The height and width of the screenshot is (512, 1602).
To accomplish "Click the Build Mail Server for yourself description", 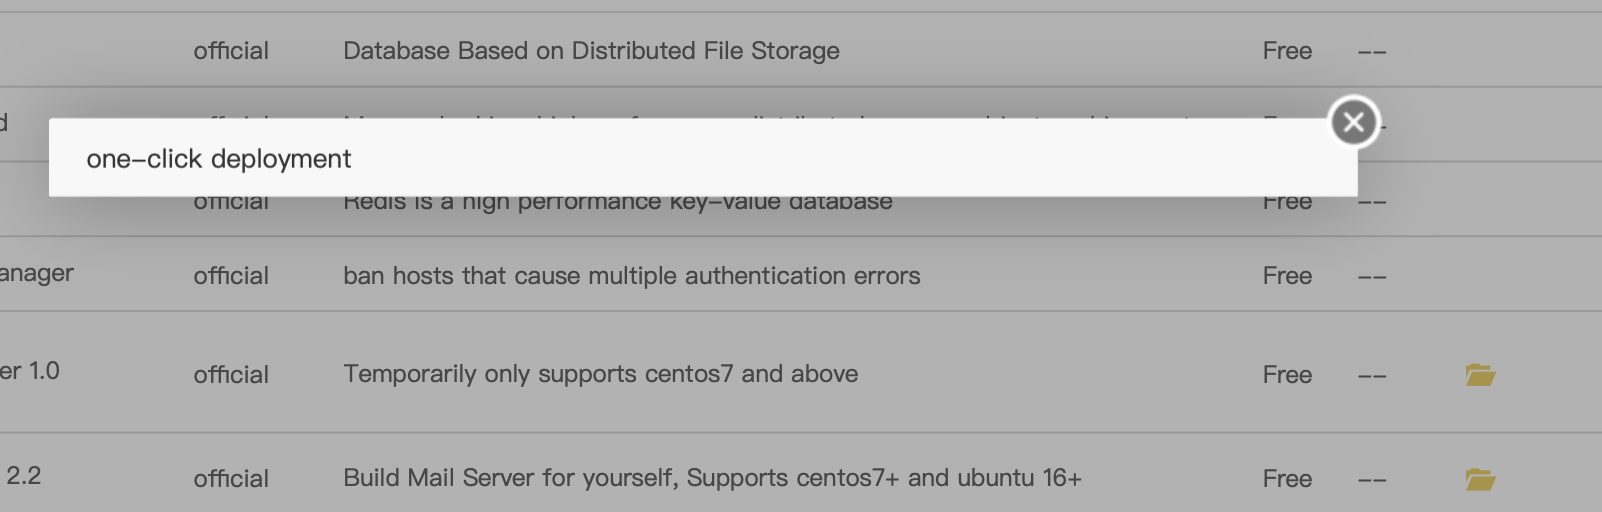I will point(712,478).
